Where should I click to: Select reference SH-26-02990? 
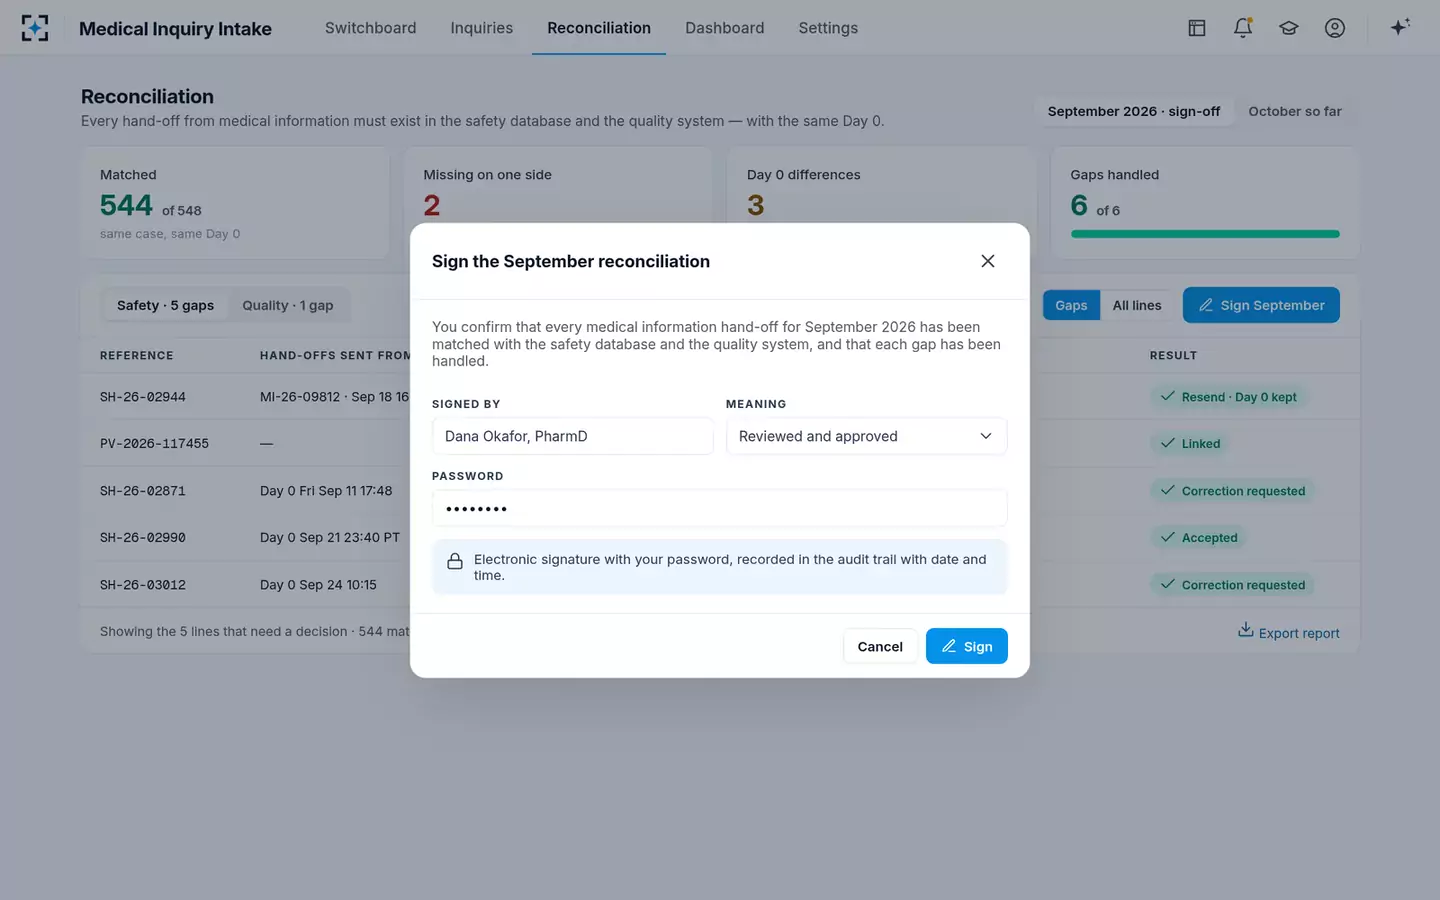point(143,538)
